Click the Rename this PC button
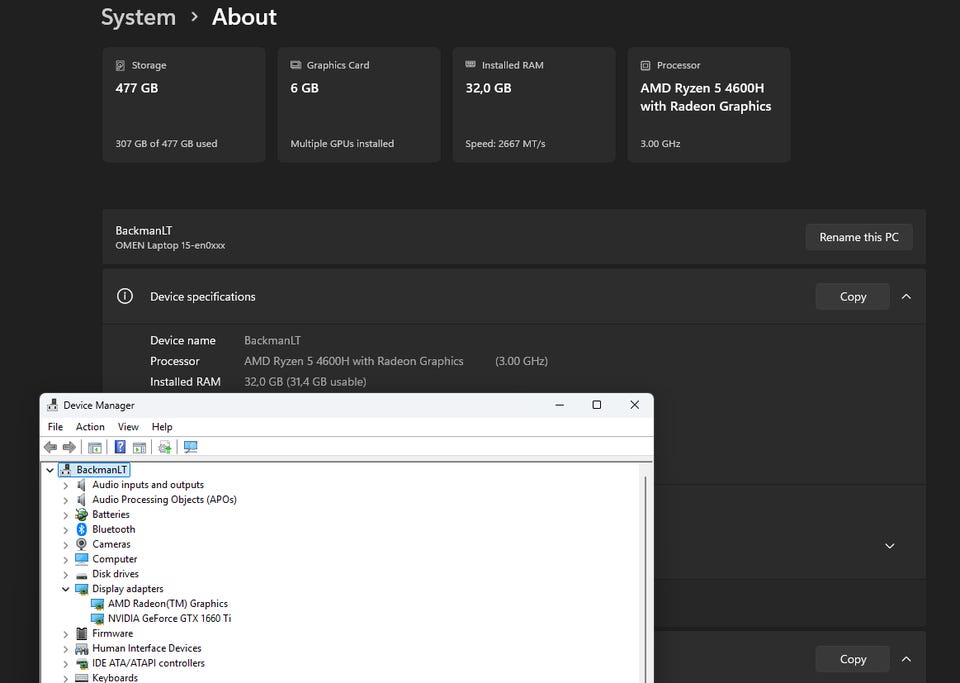 (x=858, y=237)
